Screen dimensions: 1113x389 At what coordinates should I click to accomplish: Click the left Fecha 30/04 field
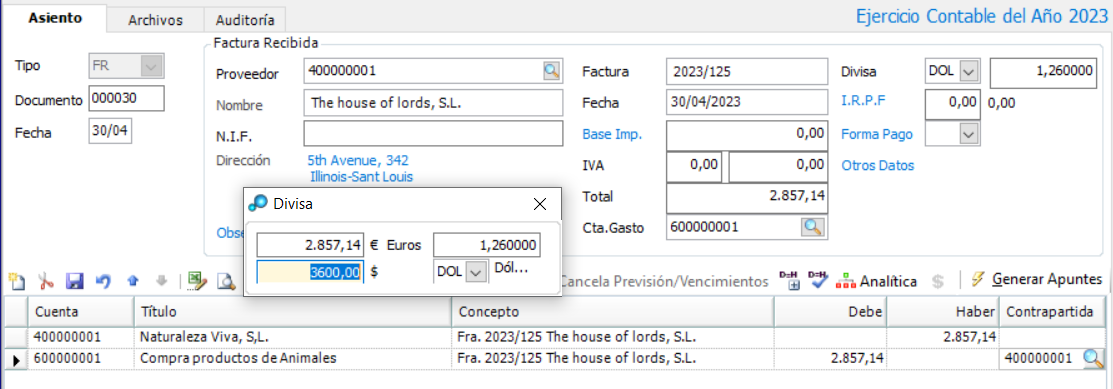pos(111,132)
